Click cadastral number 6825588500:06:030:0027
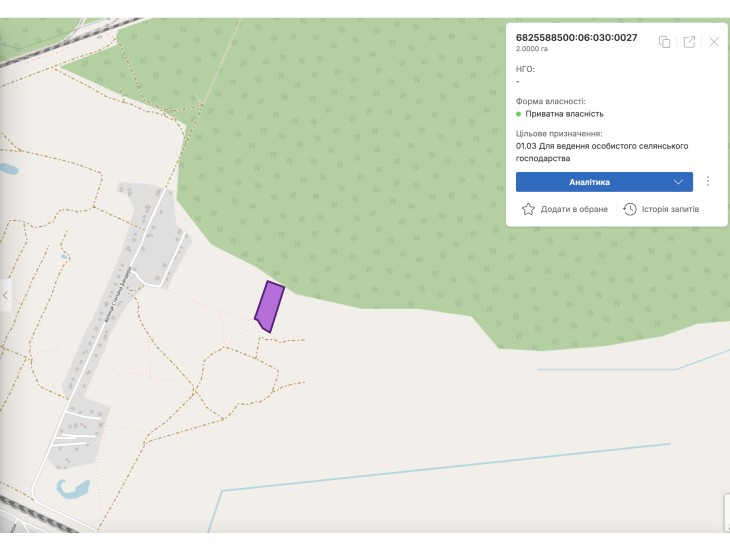This screenshot has height=547, width=730. point(576,38)
